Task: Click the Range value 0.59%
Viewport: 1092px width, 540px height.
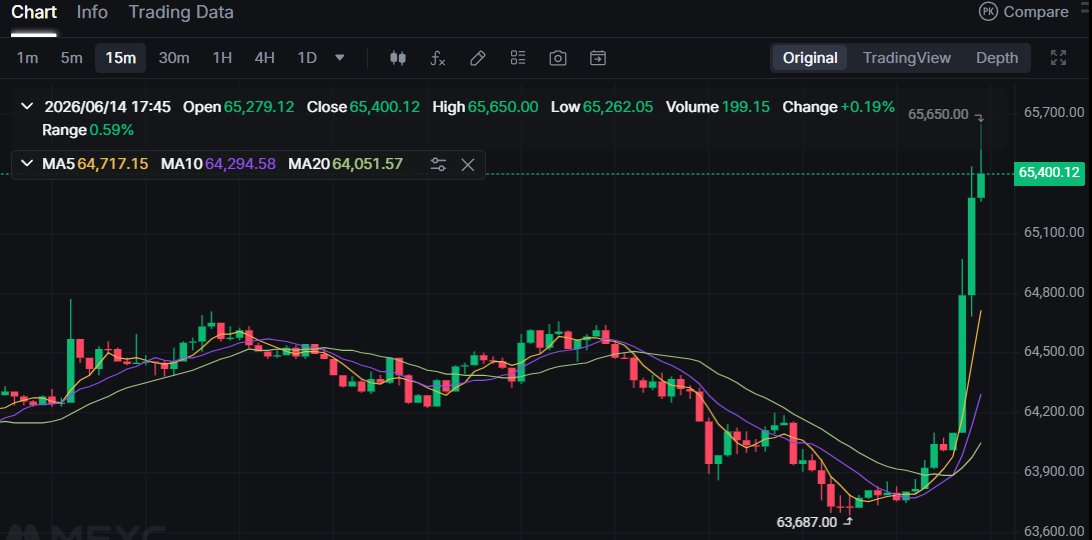Action: point(111,130)
